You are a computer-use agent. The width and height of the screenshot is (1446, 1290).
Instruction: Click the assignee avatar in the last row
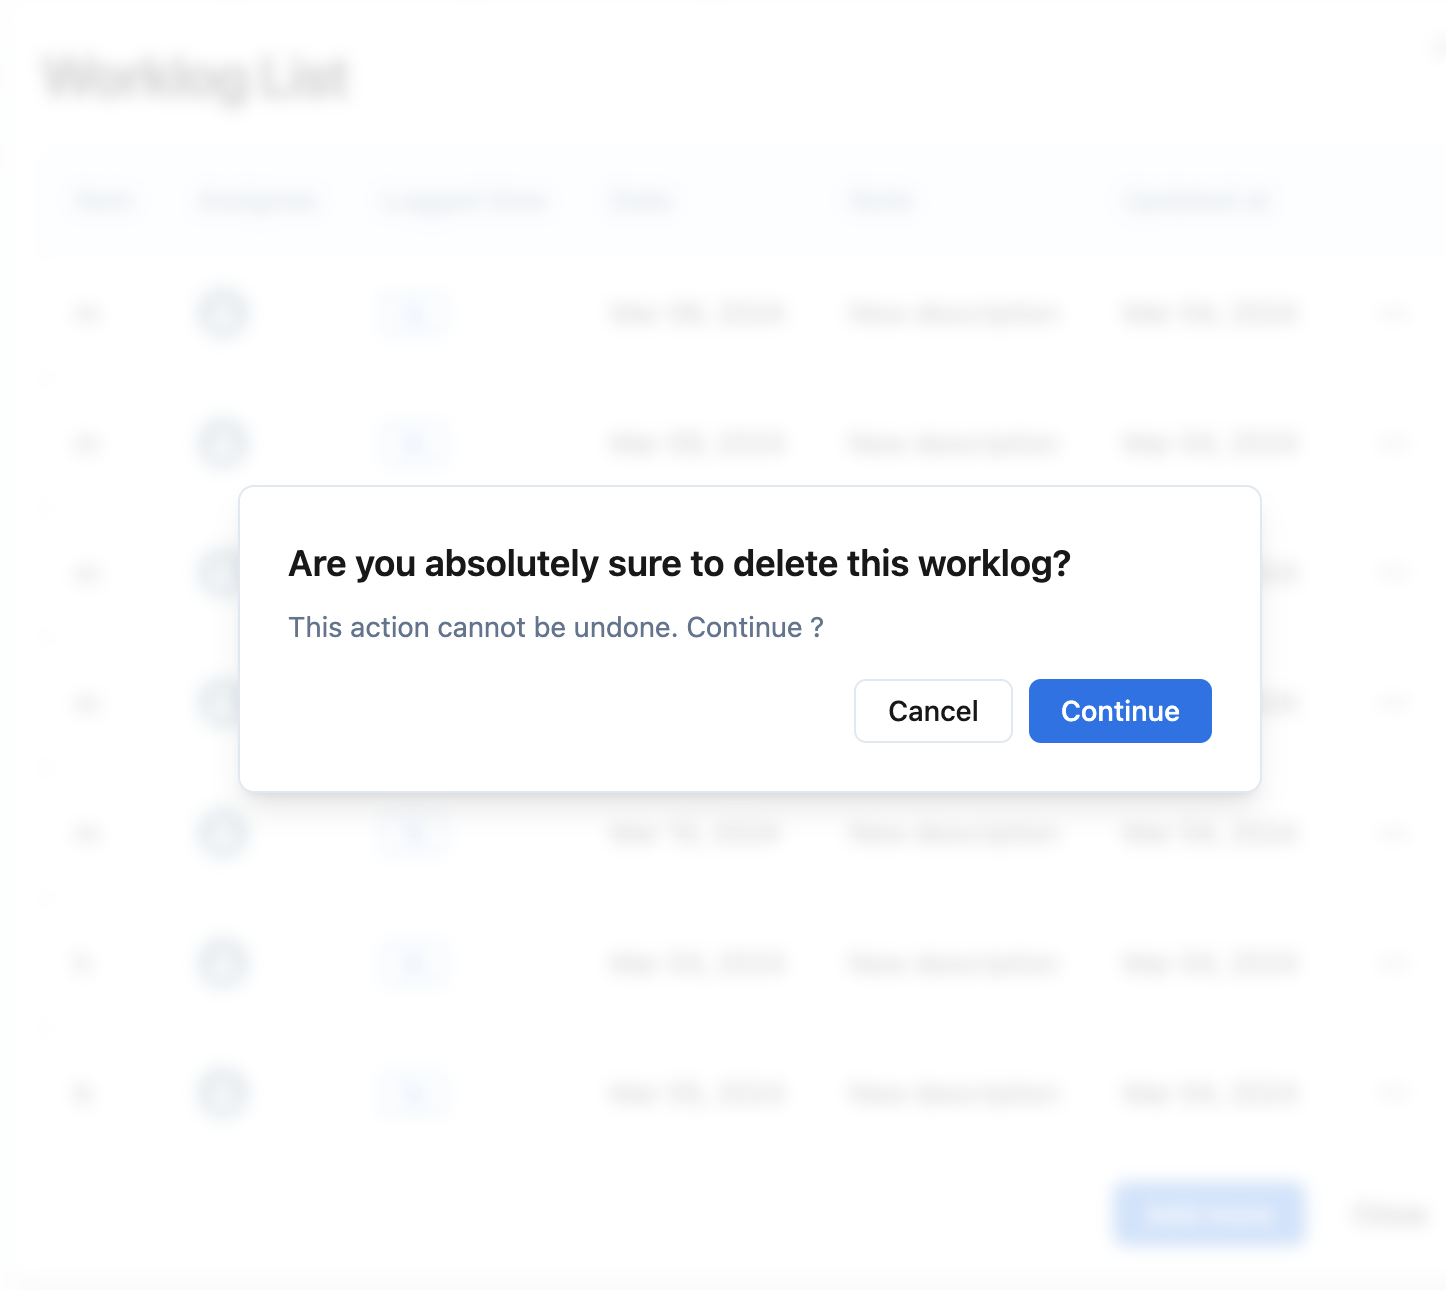tap(222, 1092)
